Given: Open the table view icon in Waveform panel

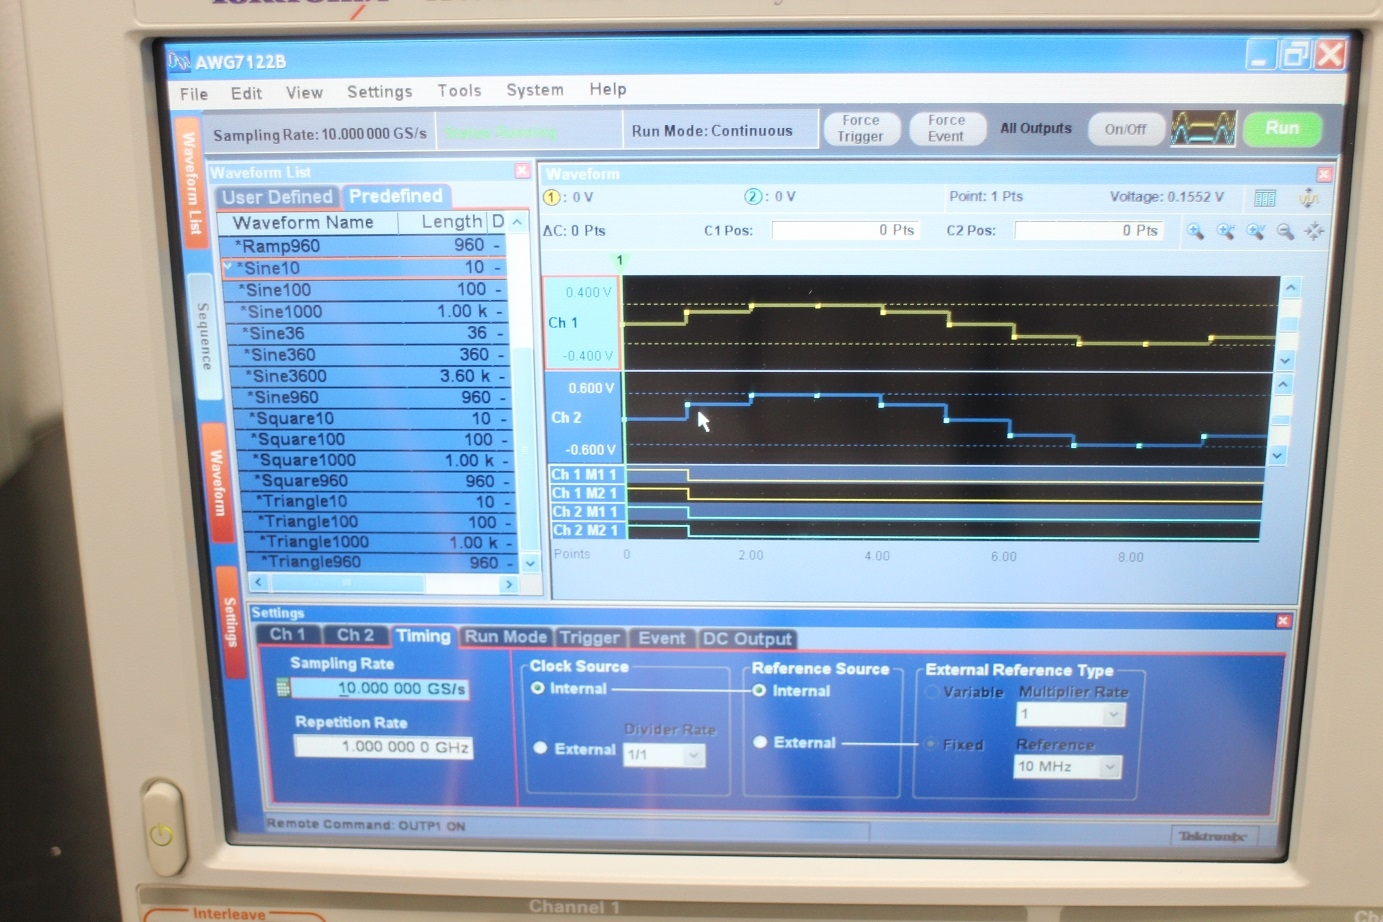Looking at the screenshot, I should (x=1264, y=198).
